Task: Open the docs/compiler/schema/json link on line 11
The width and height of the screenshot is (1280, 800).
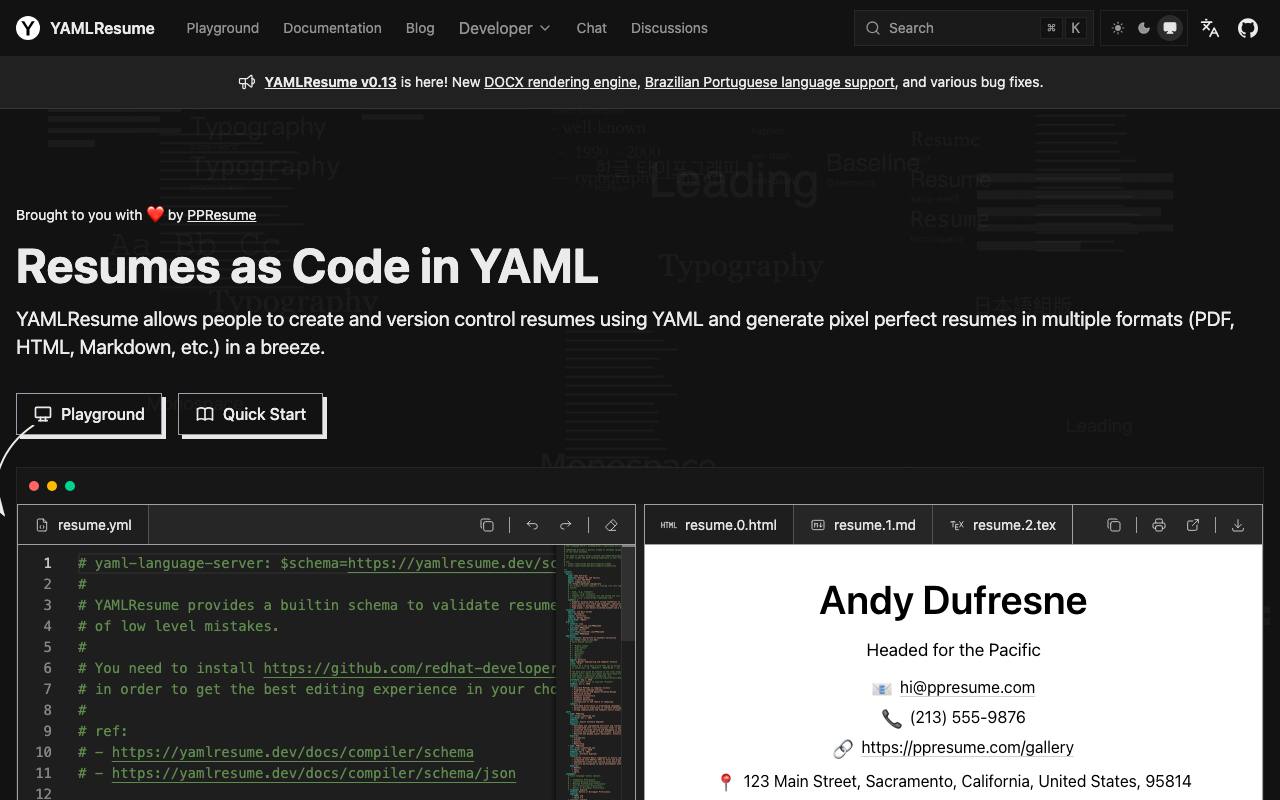Action: click(x=314, y=773)
